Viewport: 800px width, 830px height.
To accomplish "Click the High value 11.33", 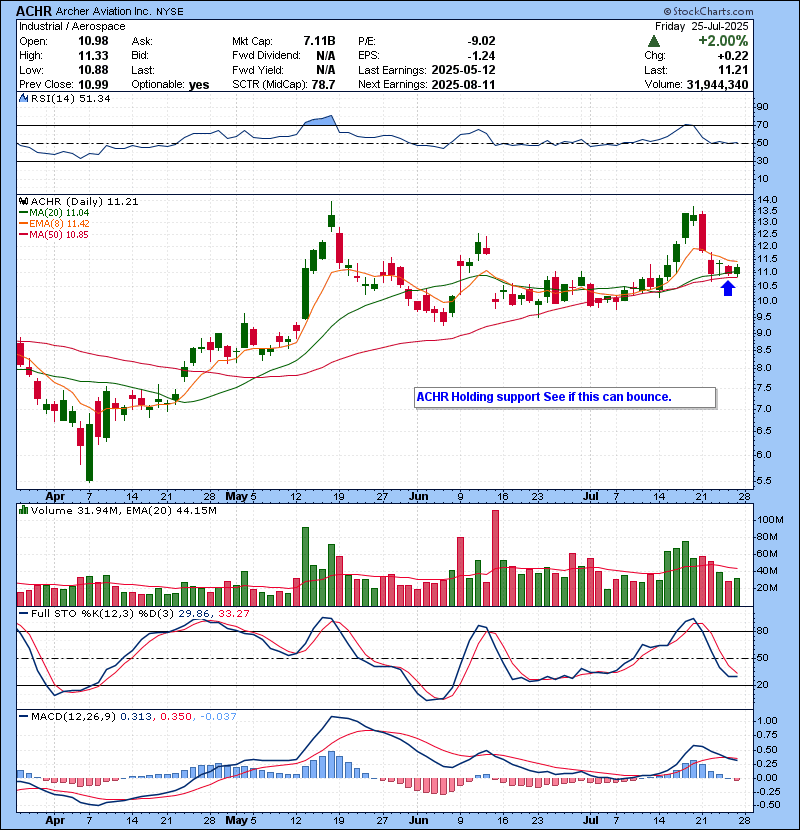I will tap(93, 56).
